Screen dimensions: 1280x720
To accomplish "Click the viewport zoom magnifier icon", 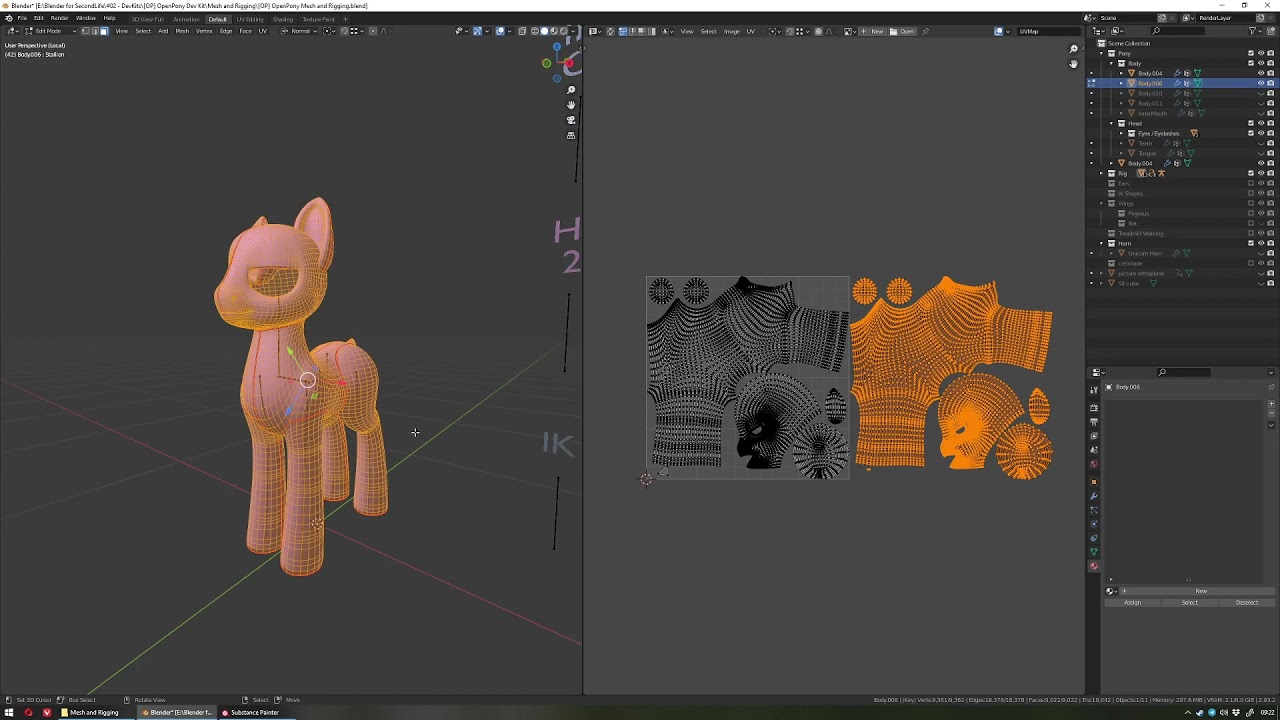I will click(571, 90).
